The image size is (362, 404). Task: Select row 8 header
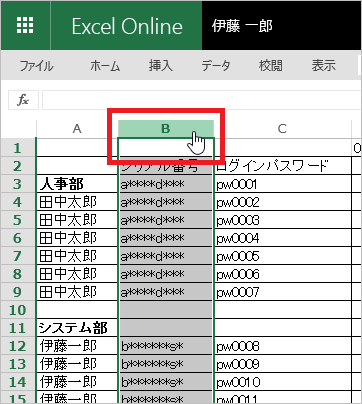tap(18, 274)
